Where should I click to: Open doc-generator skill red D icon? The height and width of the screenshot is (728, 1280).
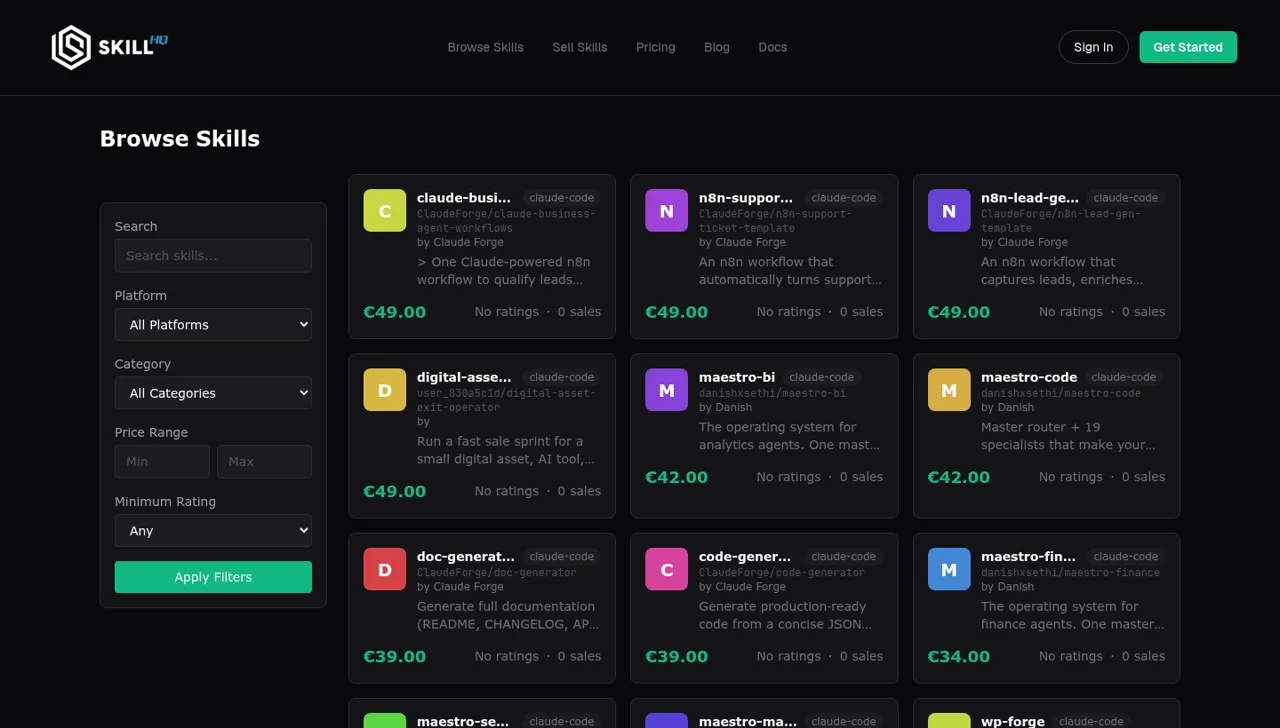coord(385,569)
